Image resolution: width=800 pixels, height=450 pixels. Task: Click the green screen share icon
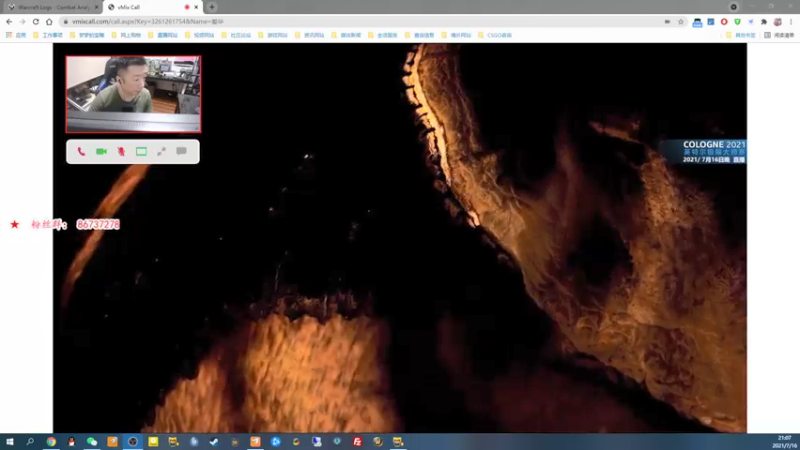tap(141, 152)
